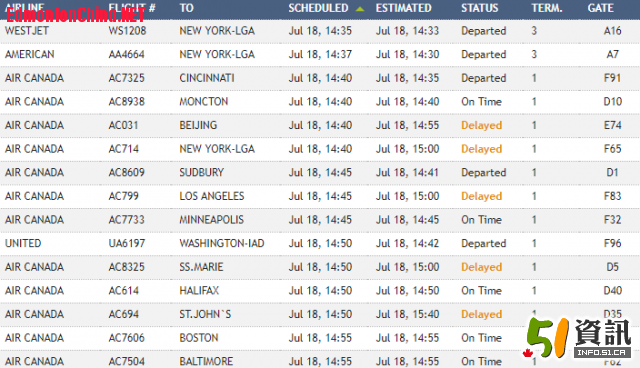Sort flights by STATUS column header
640x368 pixels.
coord(480,8)
